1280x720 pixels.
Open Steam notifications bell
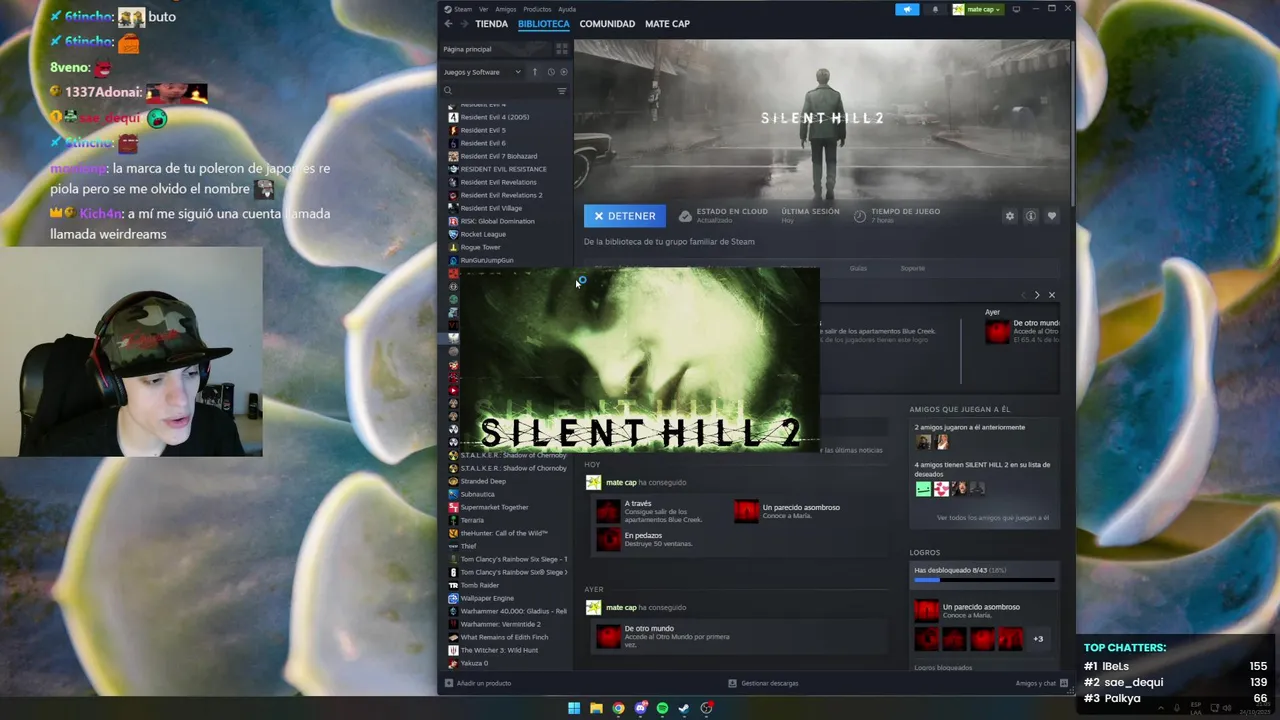point(936,9)
